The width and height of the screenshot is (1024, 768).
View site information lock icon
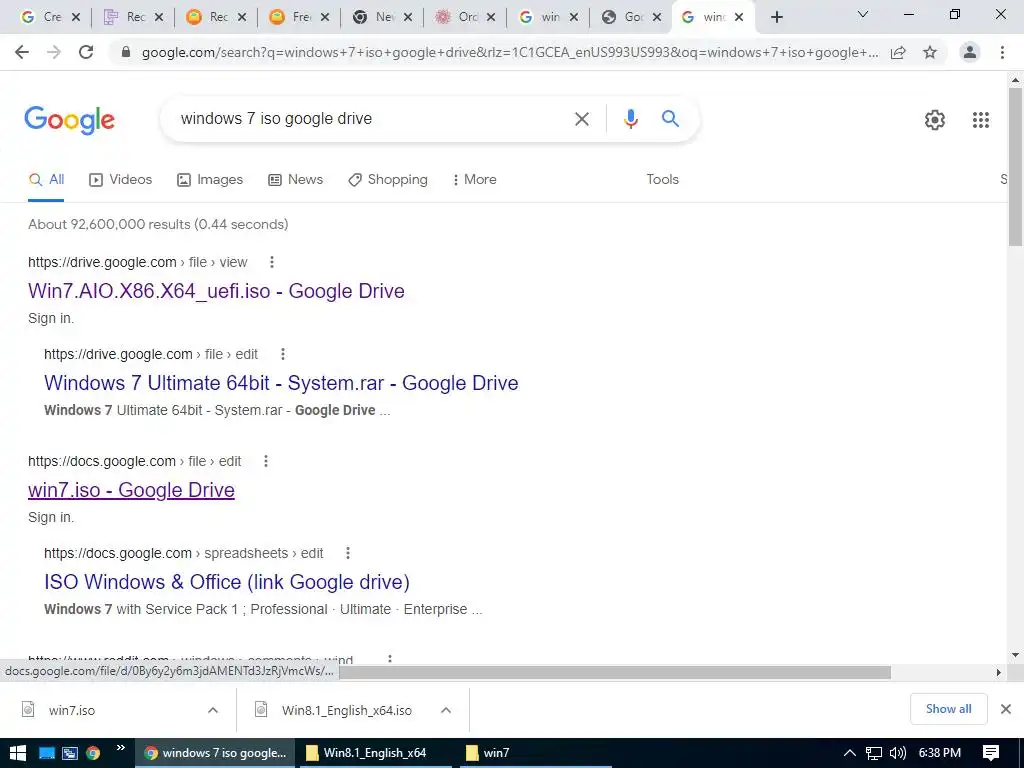coord(126,52)
